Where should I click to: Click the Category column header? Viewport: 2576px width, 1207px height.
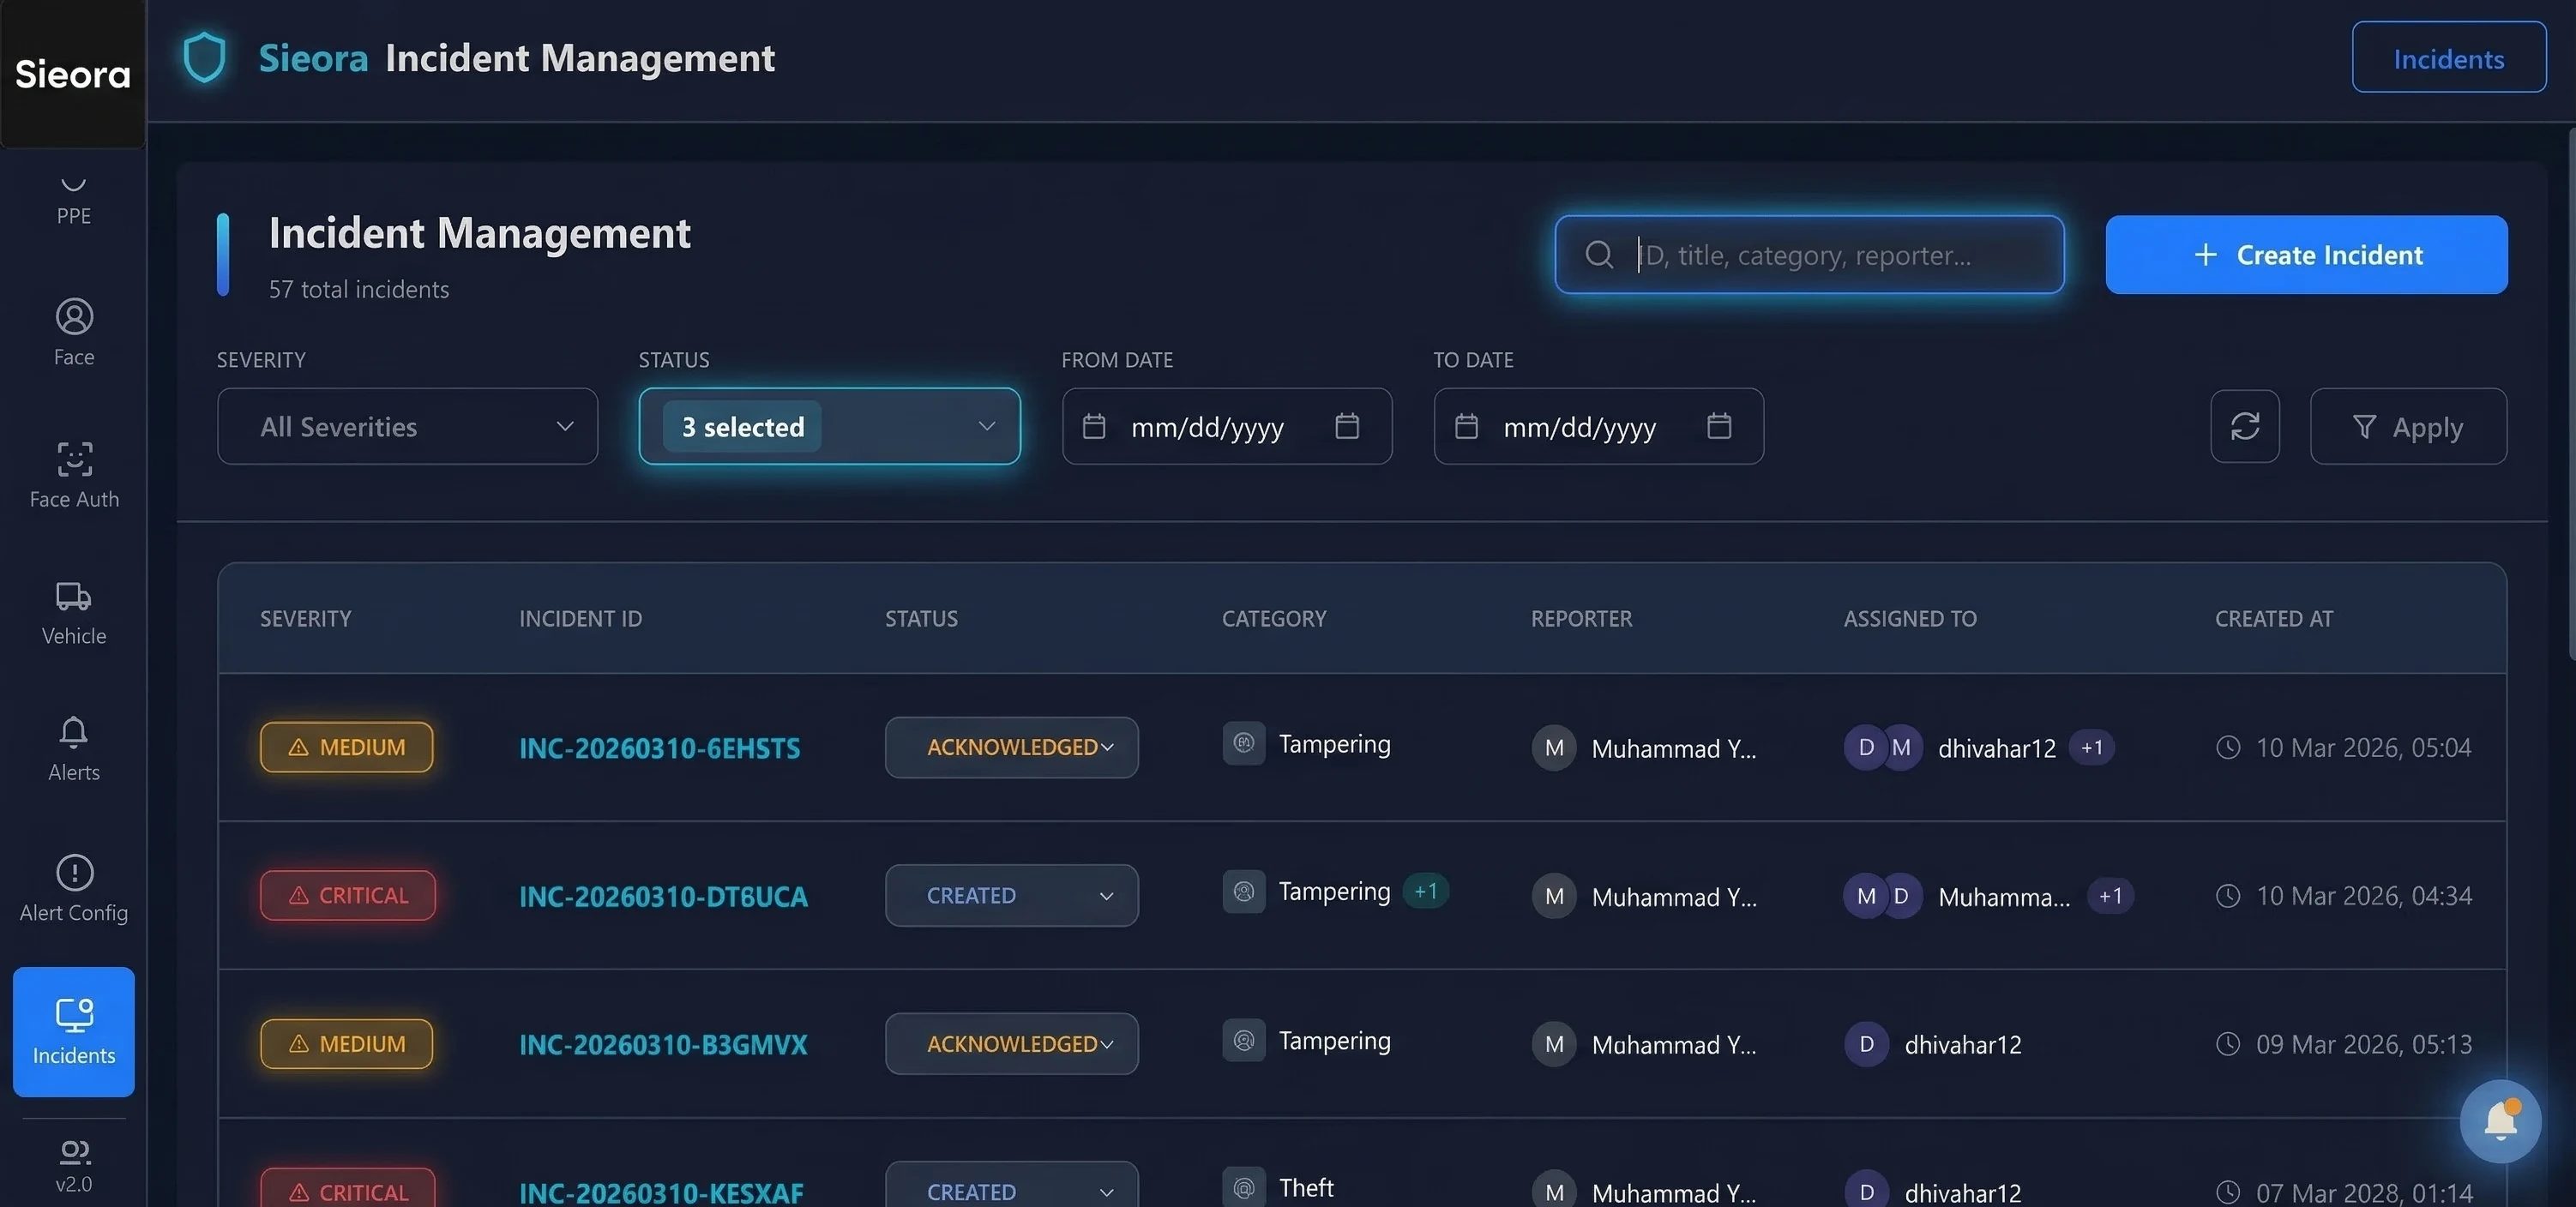tap(1273, 618)
